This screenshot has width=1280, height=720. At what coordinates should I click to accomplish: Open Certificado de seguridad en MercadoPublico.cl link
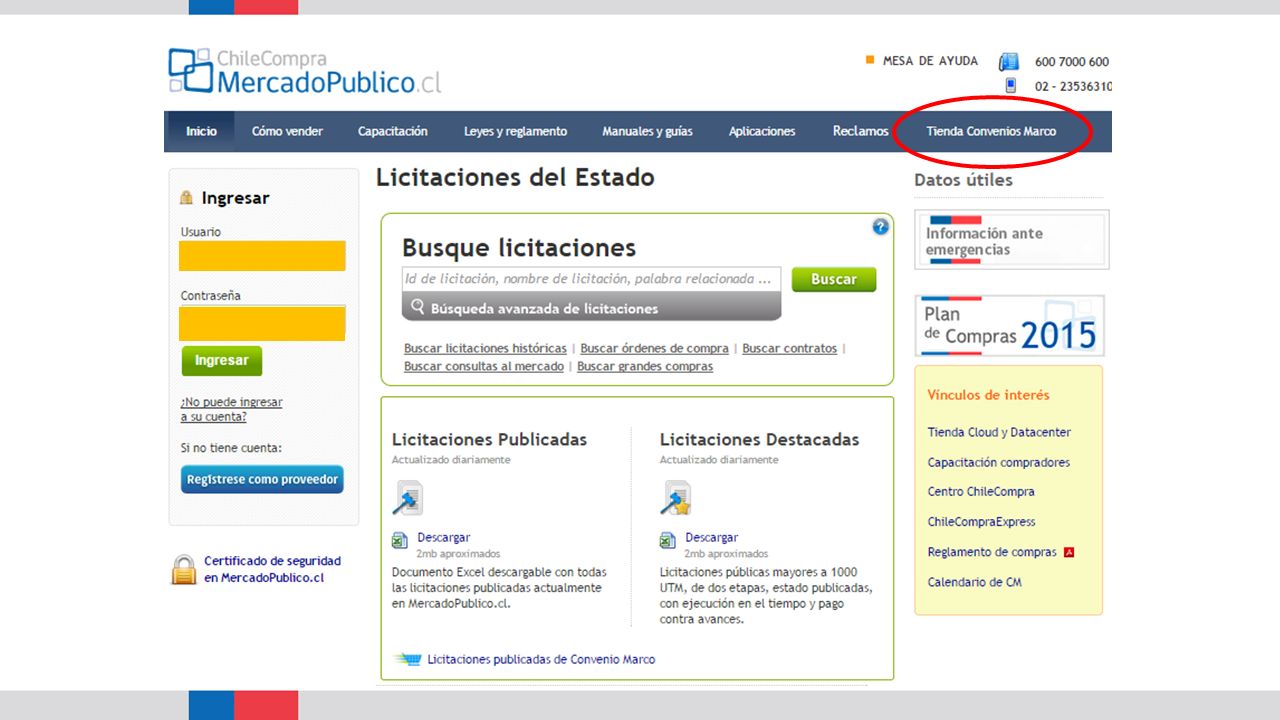click(272, 569)
